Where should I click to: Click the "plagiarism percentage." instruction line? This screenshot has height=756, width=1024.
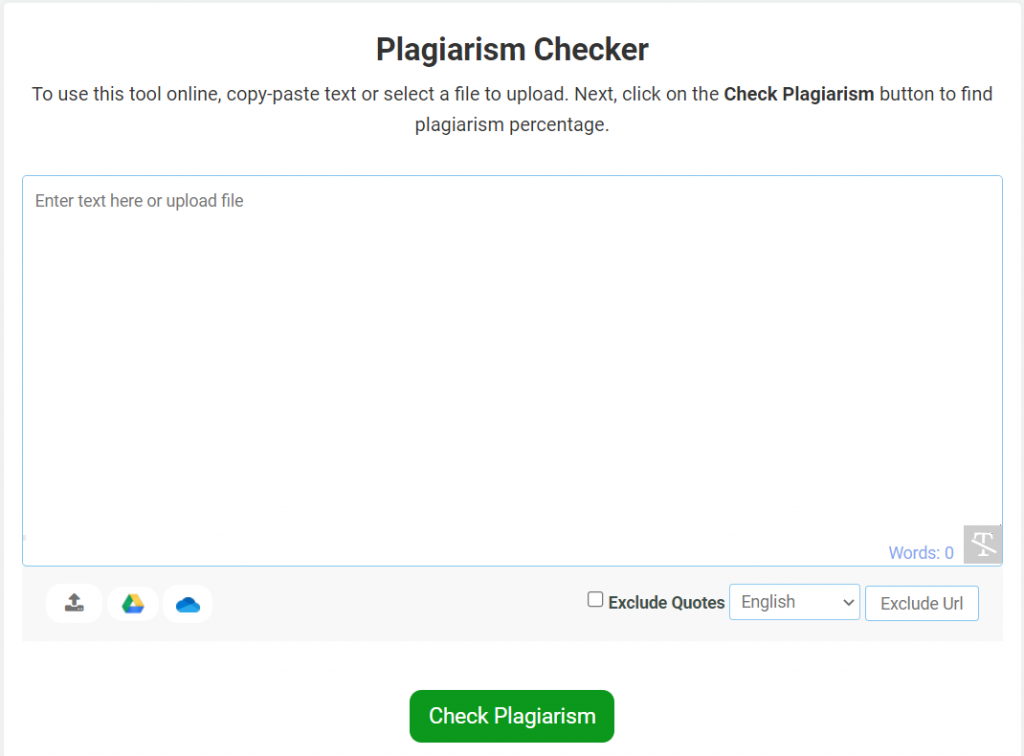tap(512, 126)
